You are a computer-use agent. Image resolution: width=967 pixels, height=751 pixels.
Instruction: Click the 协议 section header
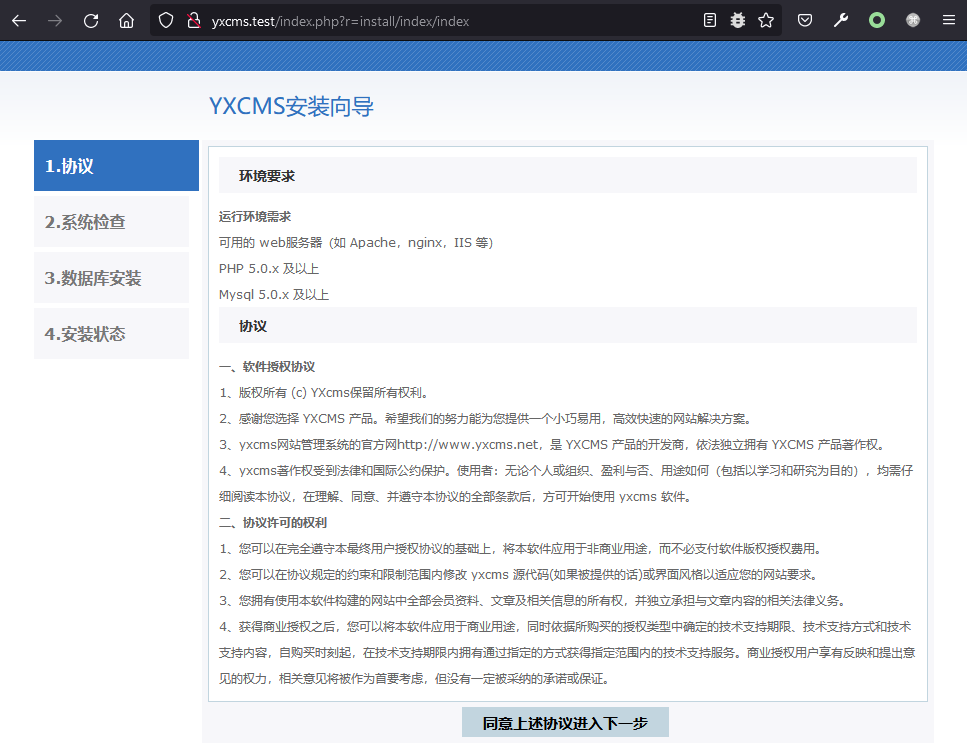click(x=567, y=326)
